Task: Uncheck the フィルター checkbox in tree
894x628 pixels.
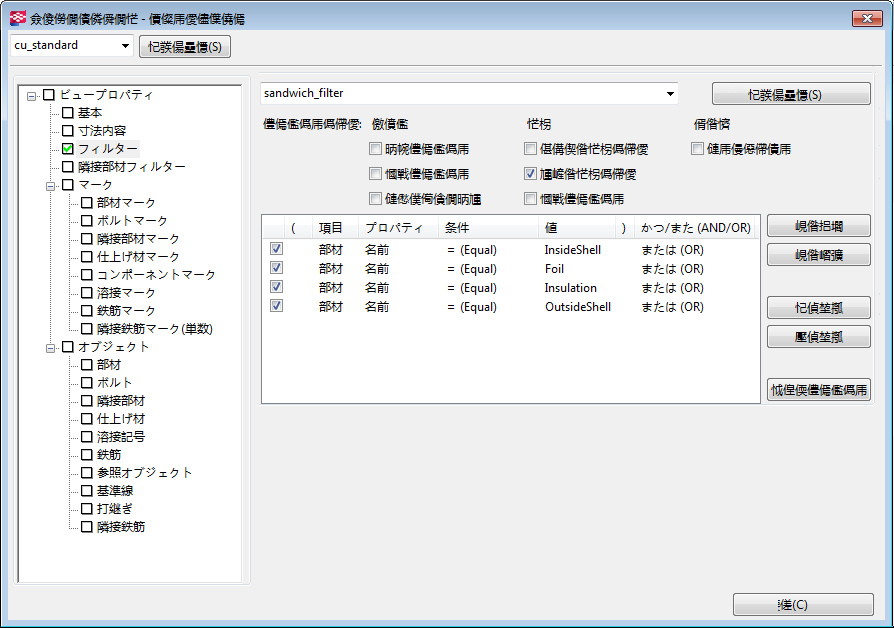Action: 68,149
